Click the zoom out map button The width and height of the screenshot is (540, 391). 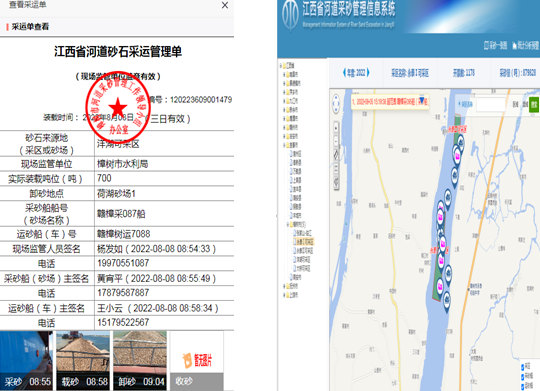coord(336,140)
